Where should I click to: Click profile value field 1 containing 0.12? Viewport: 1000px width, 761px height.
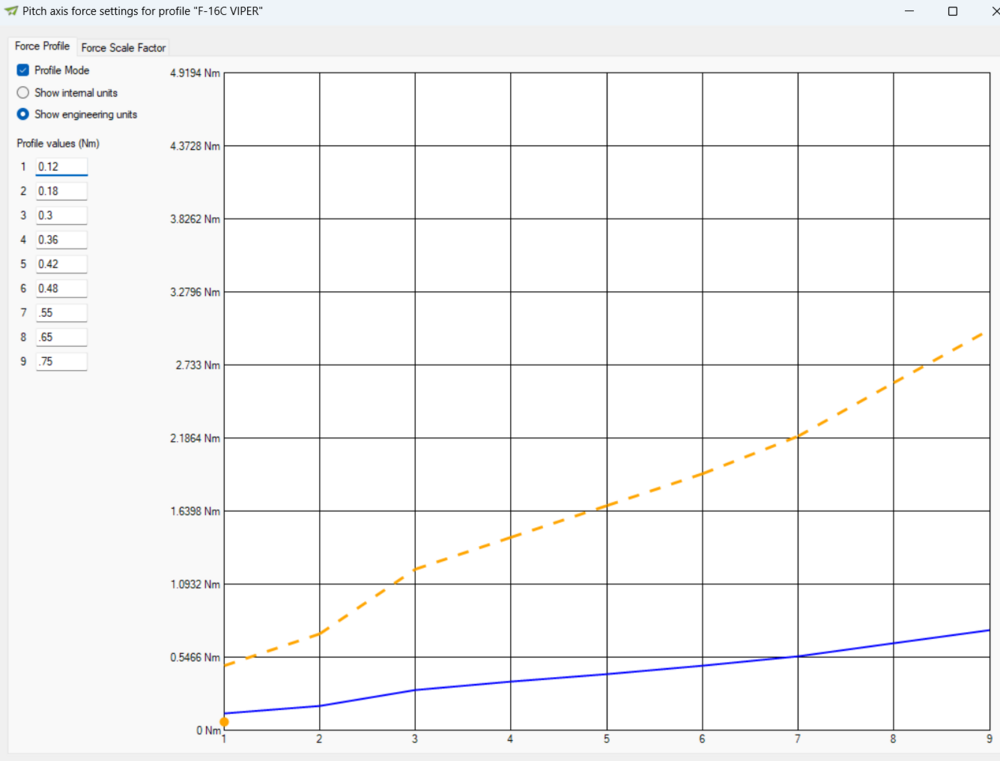click(x=61, y=167)
